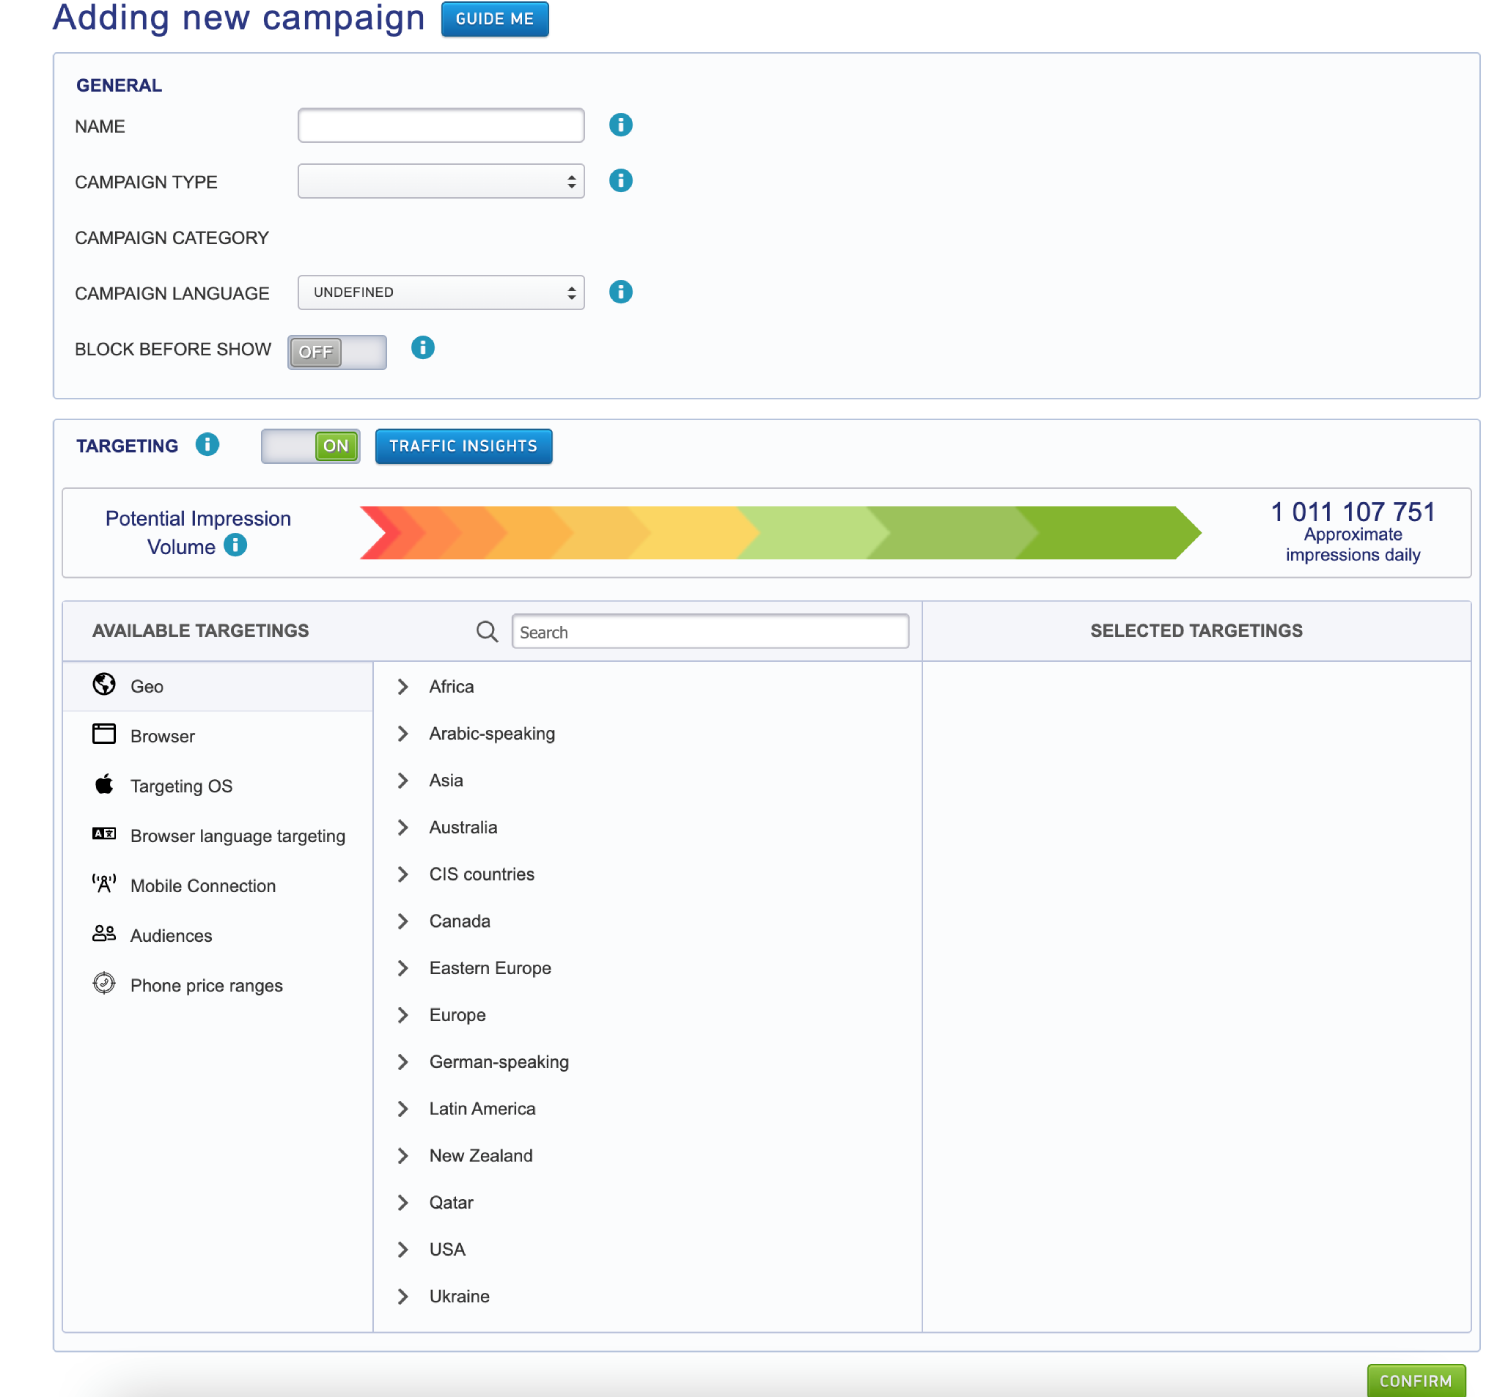Expand the Europe group chevron
The height and width of the screenshot is (1397, 1500).
tap(403, 1016)
